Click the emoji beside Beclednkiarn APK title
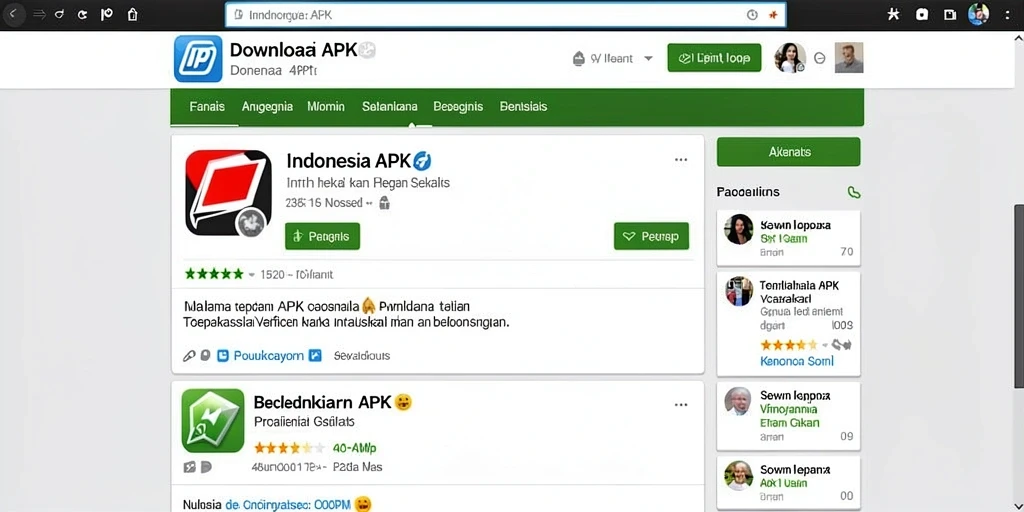This screenshot has width=1024, height=512. [404, 402]
